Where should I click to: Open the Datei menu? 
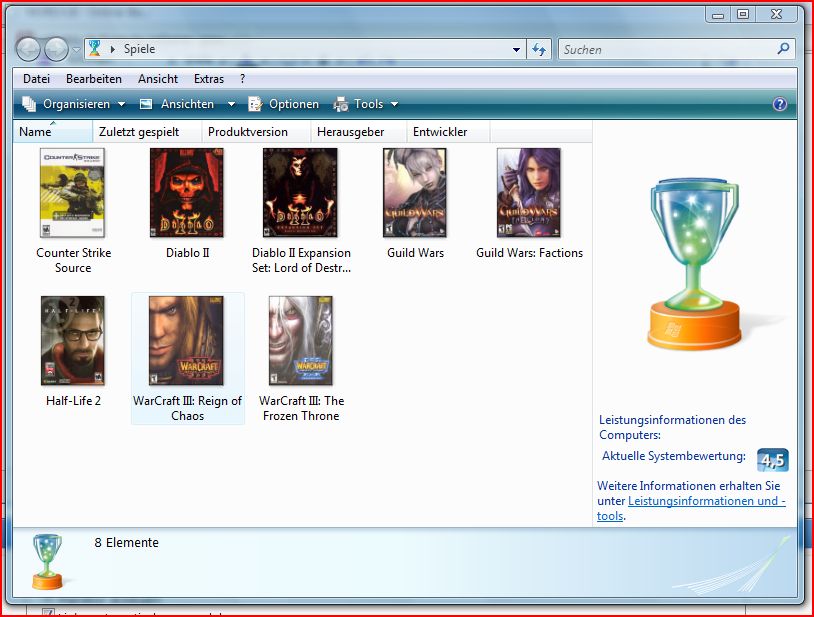pyautogui.click(x=36, y=79)
